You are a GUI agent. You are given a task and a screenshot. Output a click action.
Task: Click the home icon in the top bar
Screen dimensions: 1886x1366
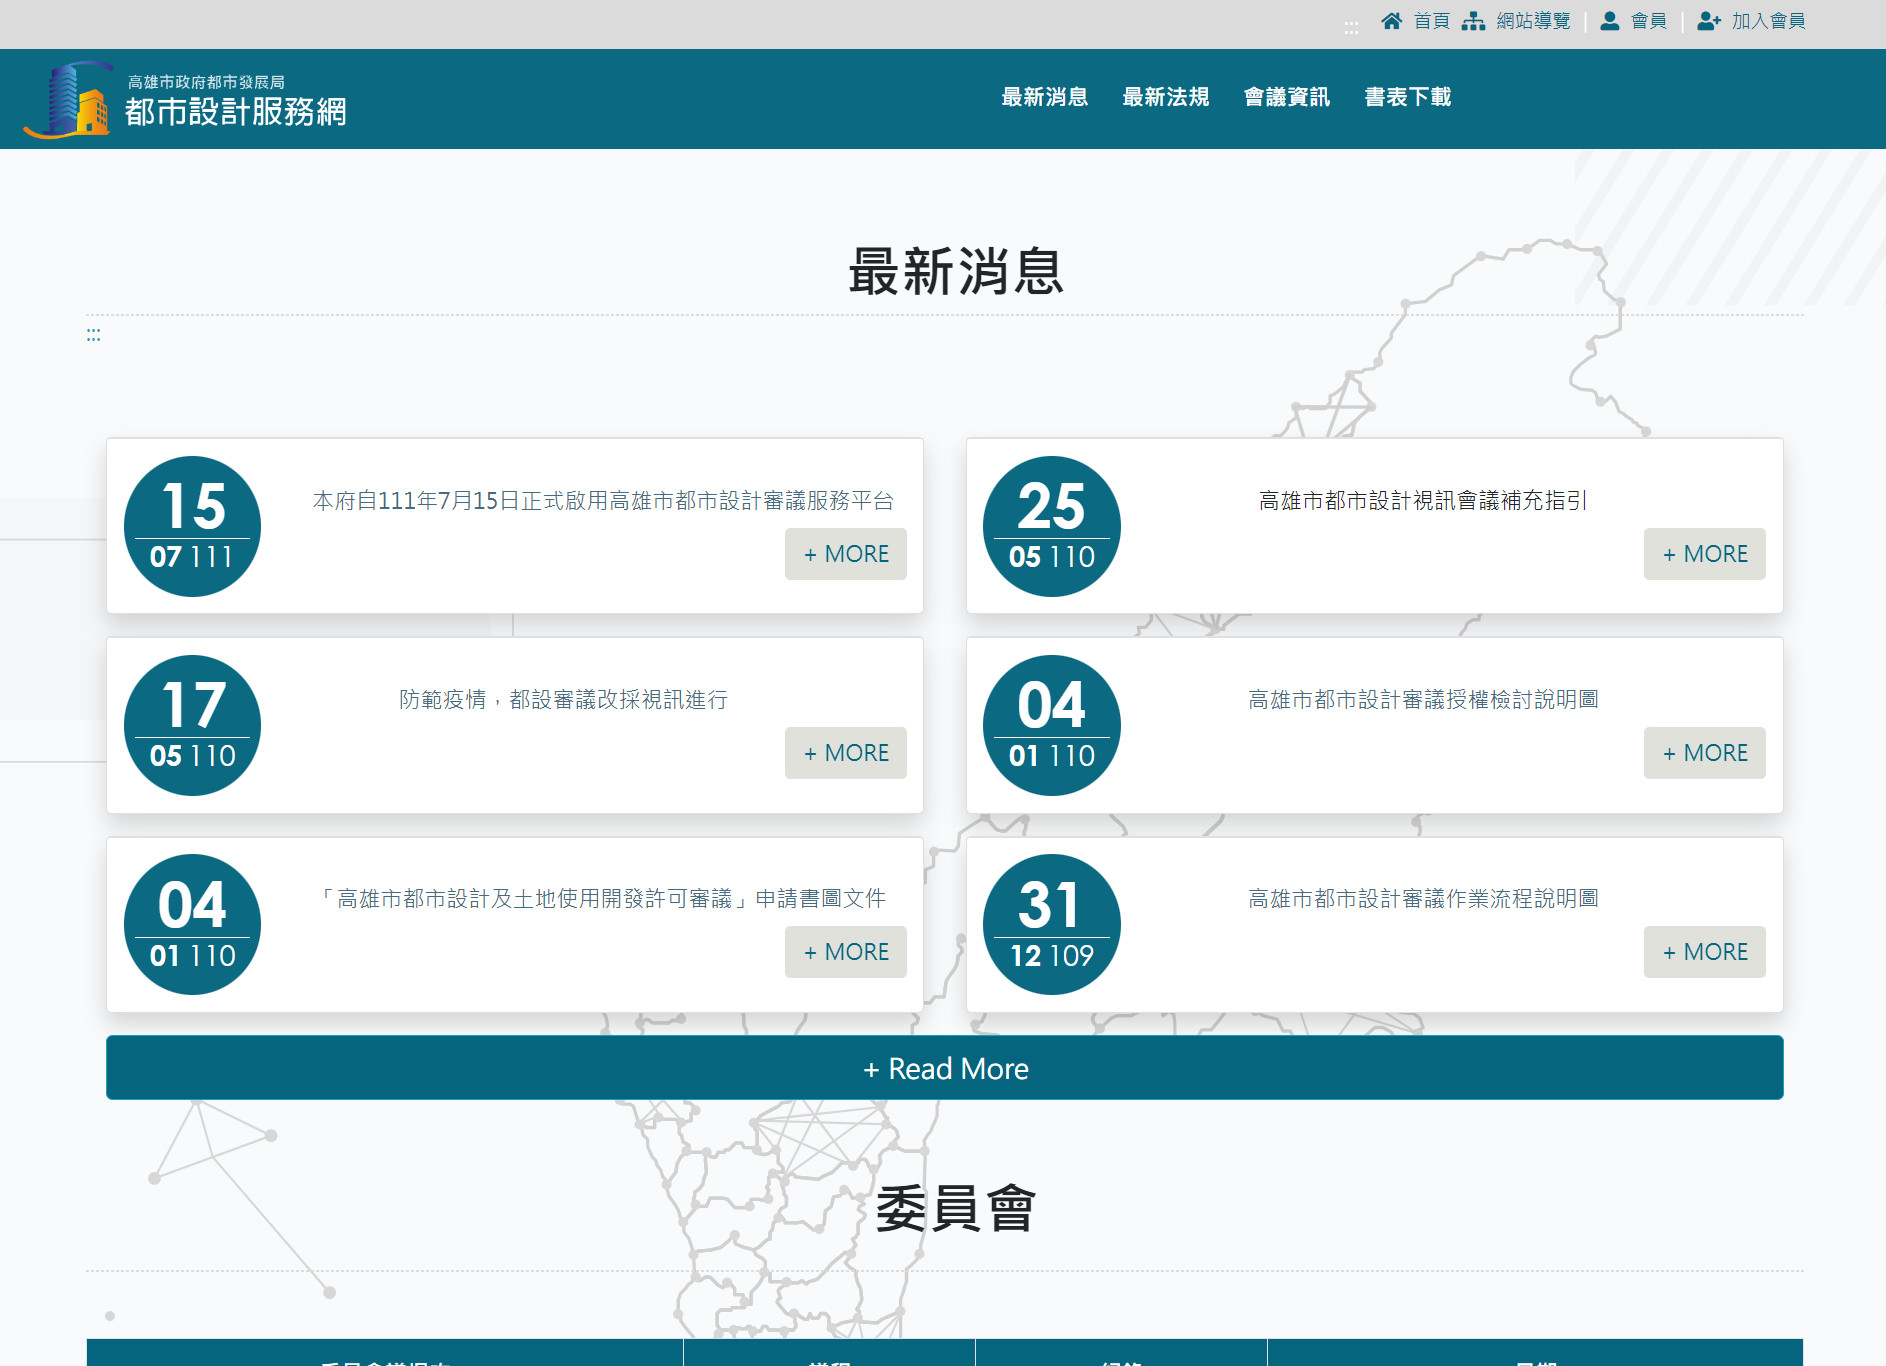coord(1391,21)
